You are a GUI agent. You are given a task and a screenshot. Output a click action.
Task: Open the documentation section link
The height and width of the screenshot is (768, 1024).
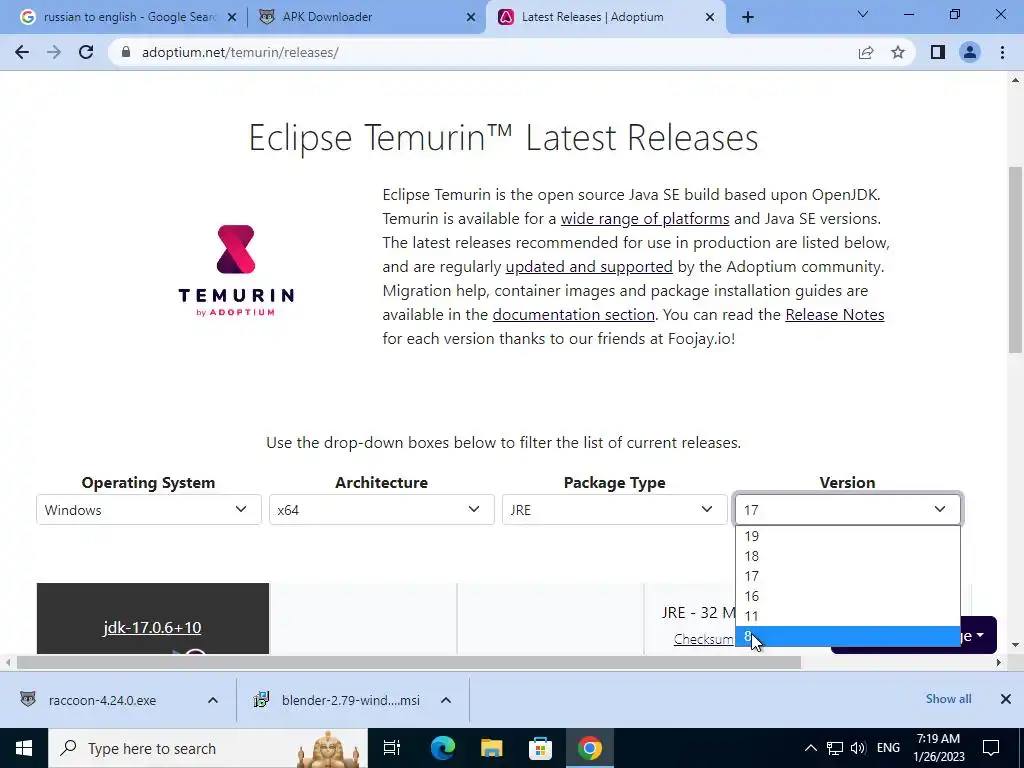click(573, 315)
